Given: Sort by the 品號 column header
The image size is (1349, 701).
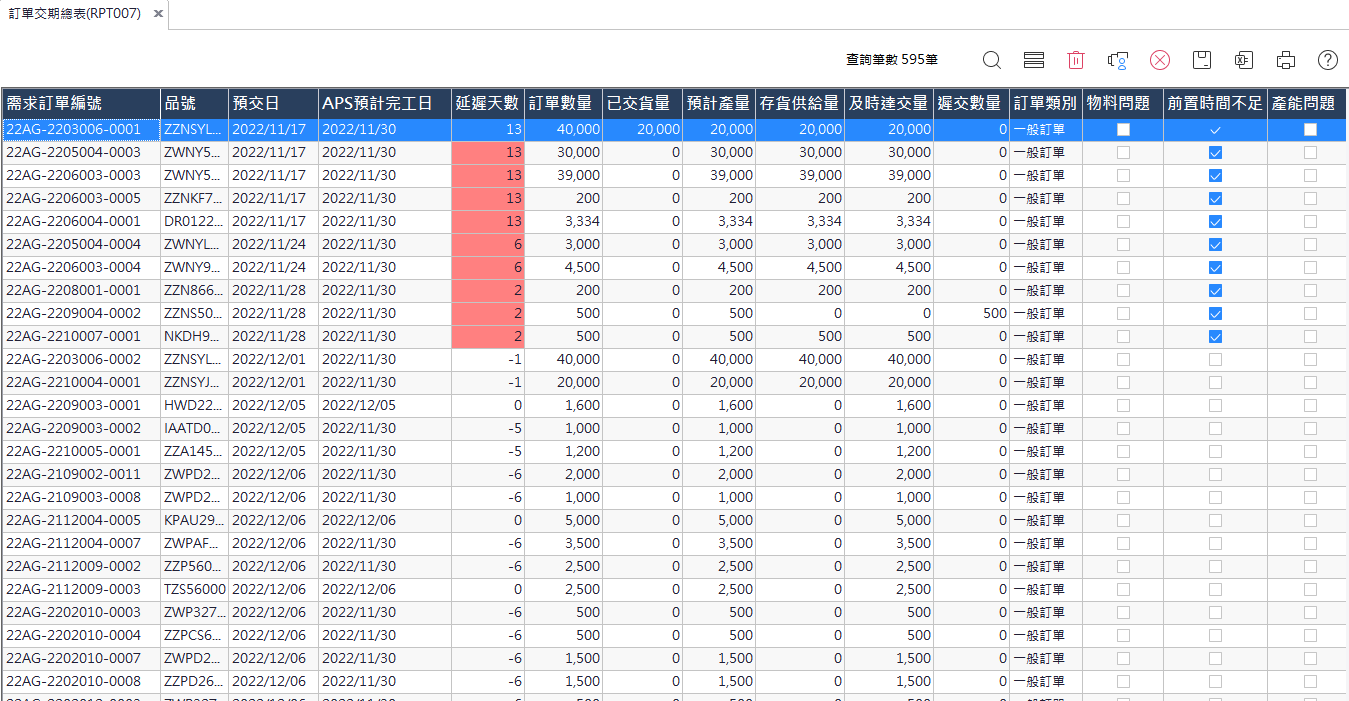Looking at the screenshot, I should pyautogui.click(x=194, y=103).
